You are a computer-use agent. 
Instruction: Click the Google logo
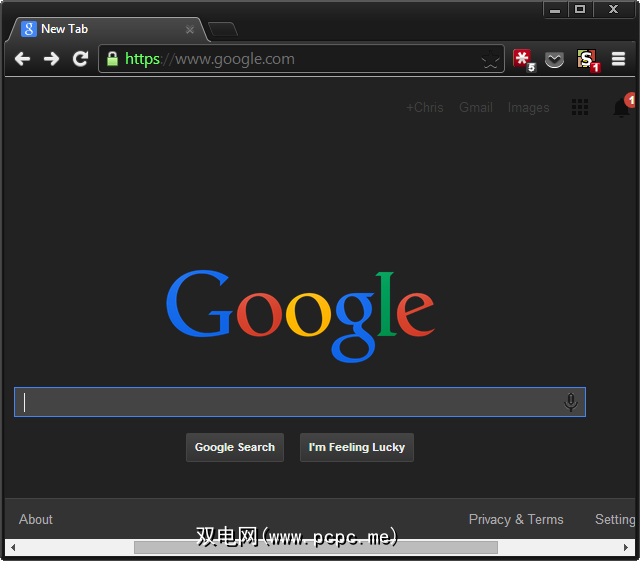[300, 316]
